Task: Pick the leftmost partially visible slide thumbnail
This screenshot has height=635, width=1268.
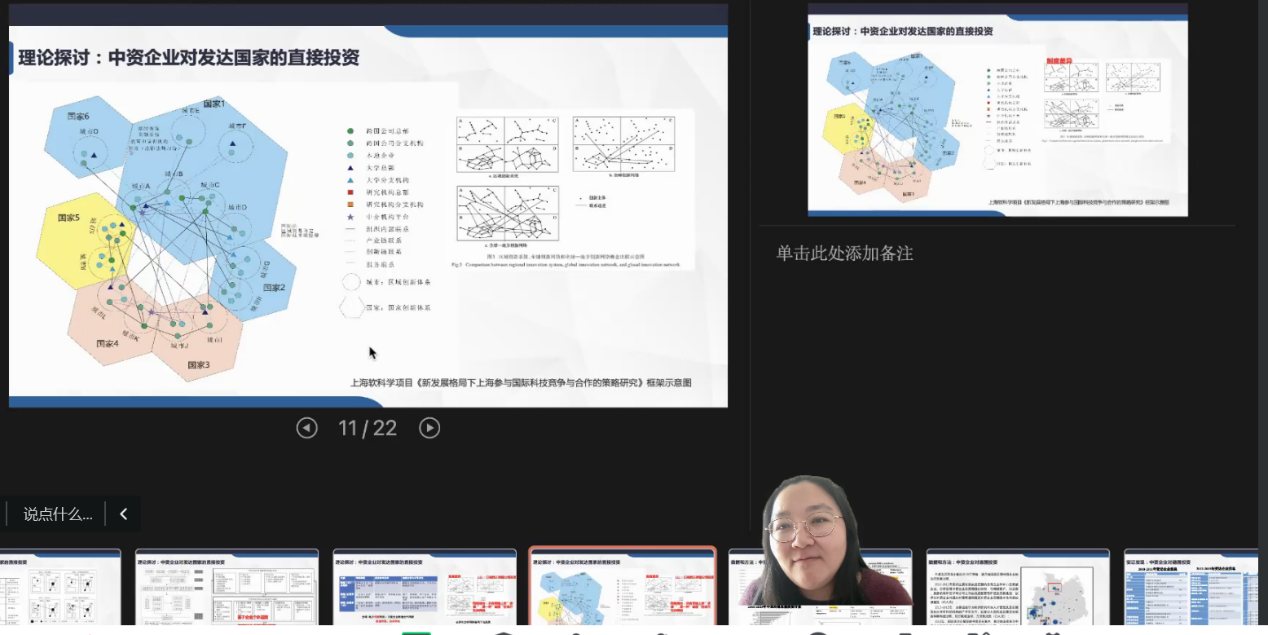Action: click(x=59, y=588)
